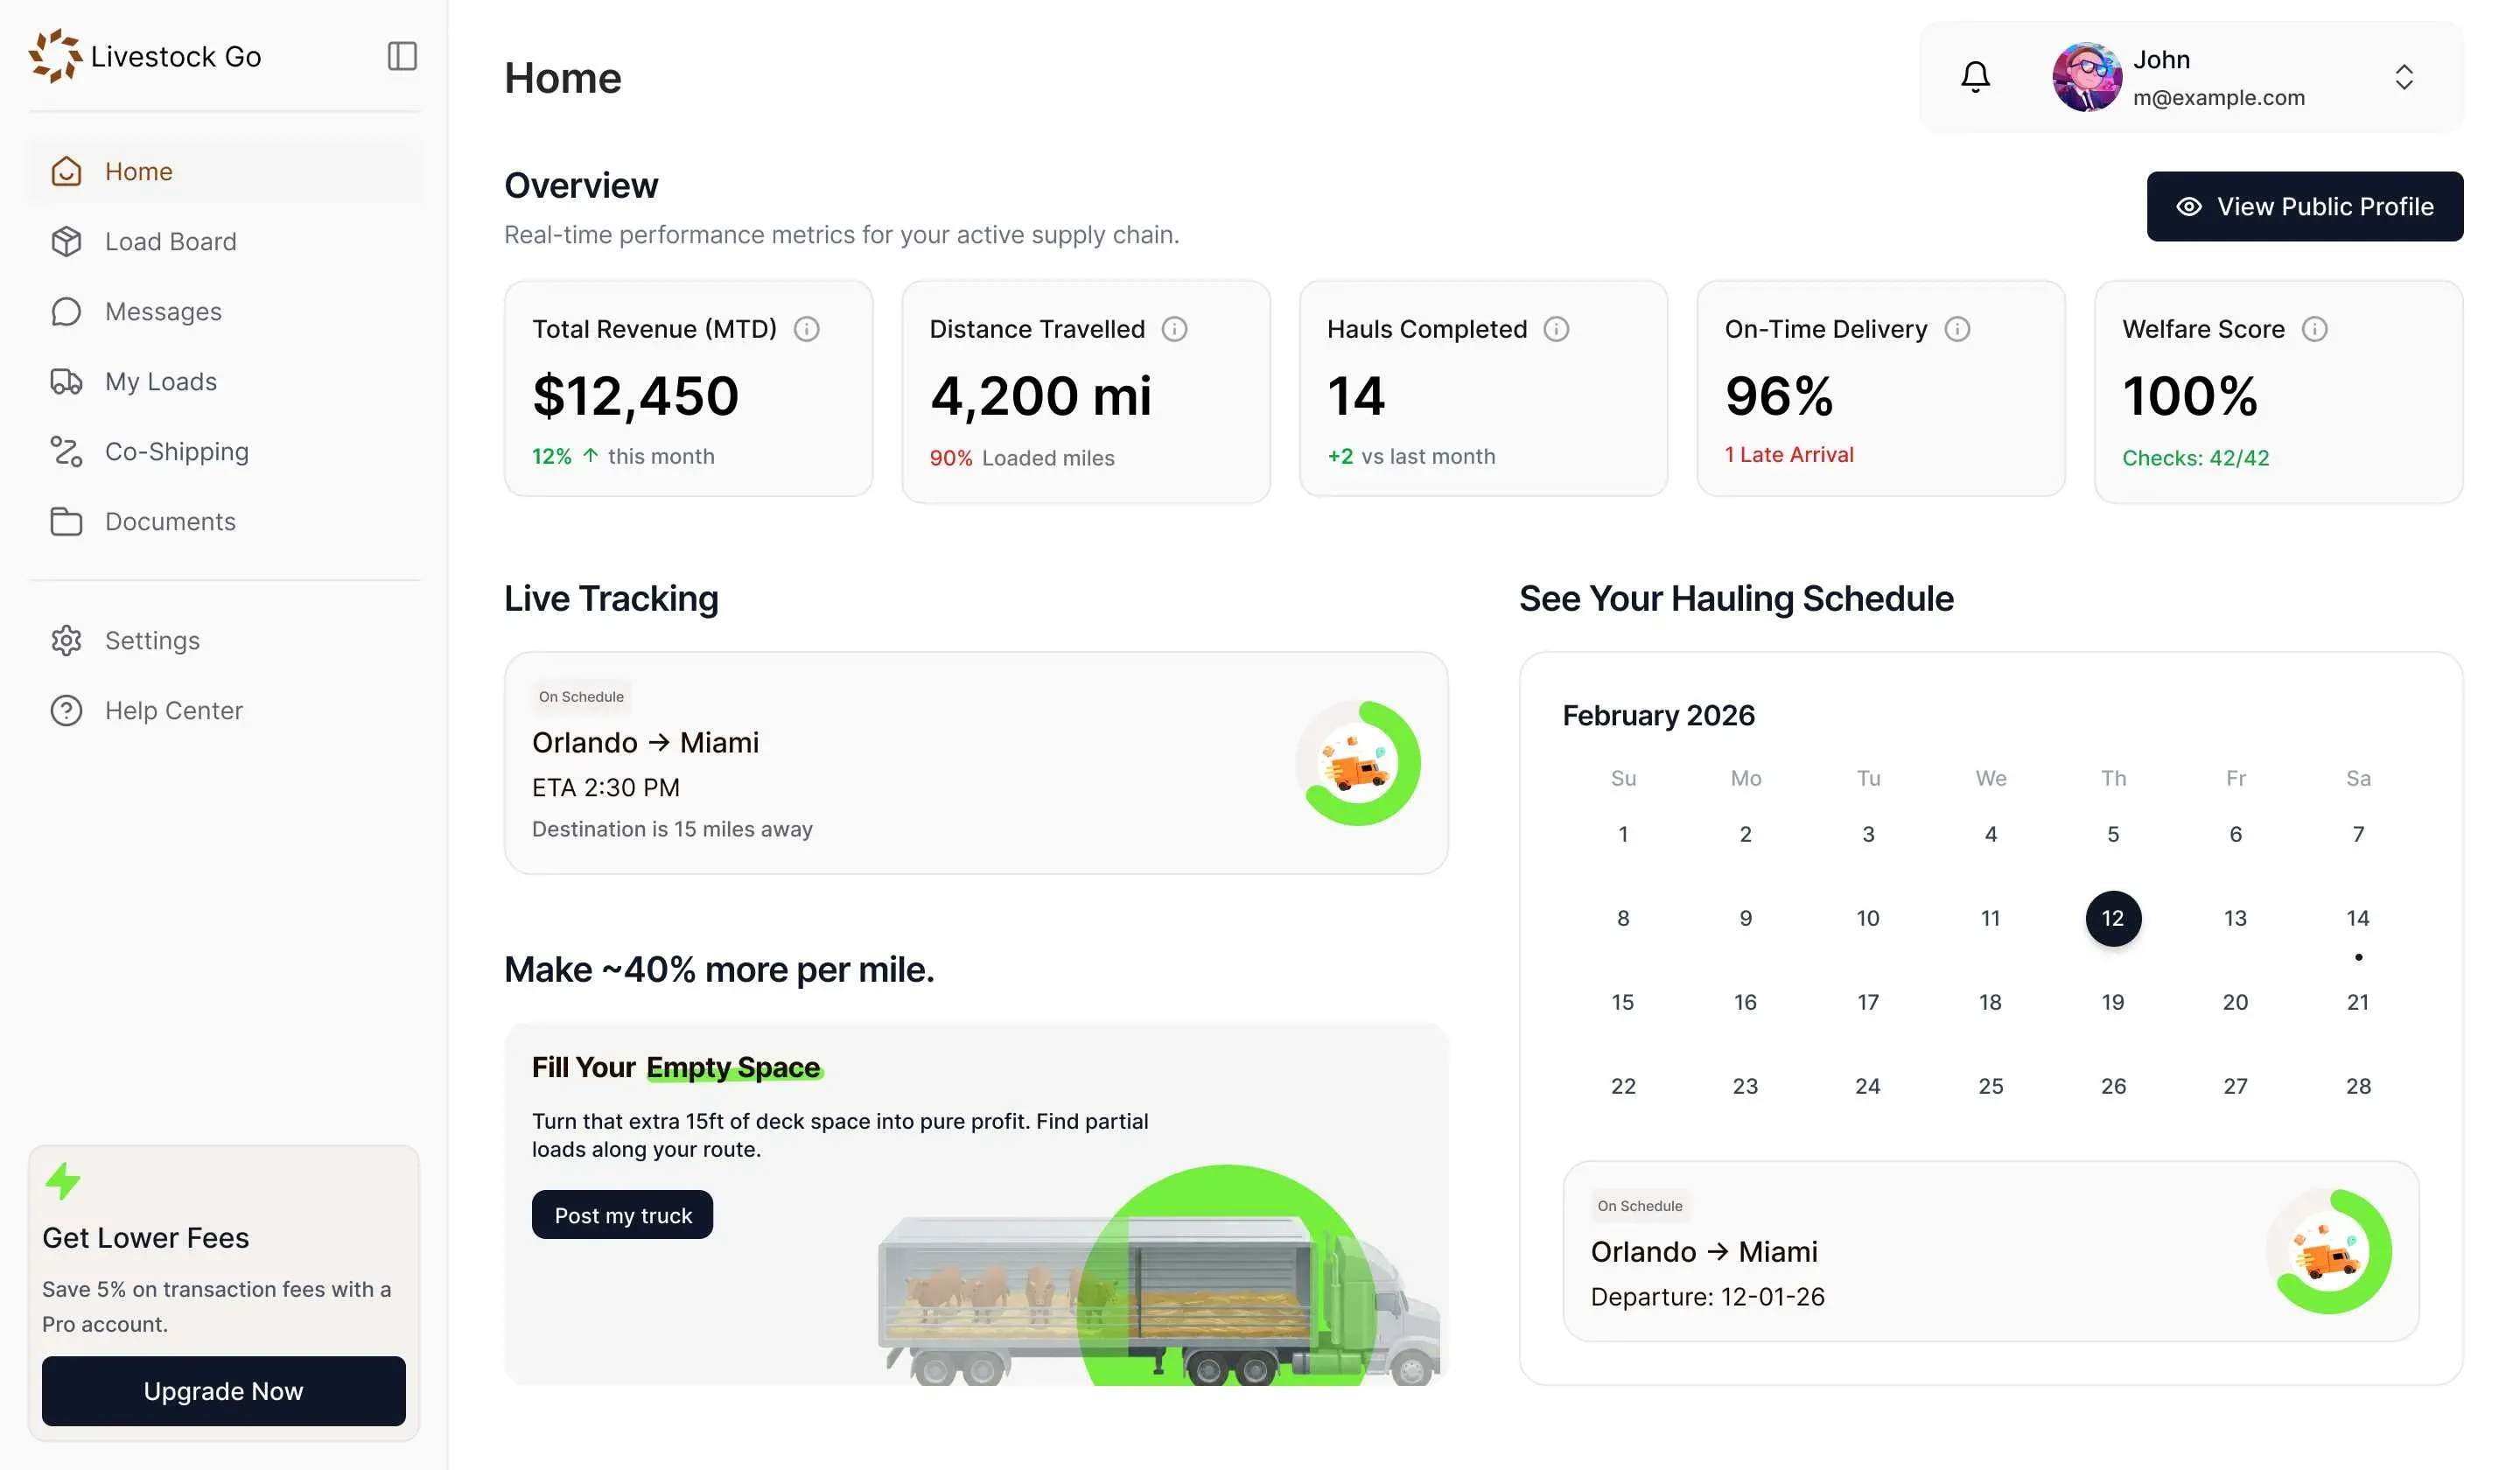Select February 17 on the calendar
The width and height of the screenshot is (2520, 1470).
[1867, 1002]
